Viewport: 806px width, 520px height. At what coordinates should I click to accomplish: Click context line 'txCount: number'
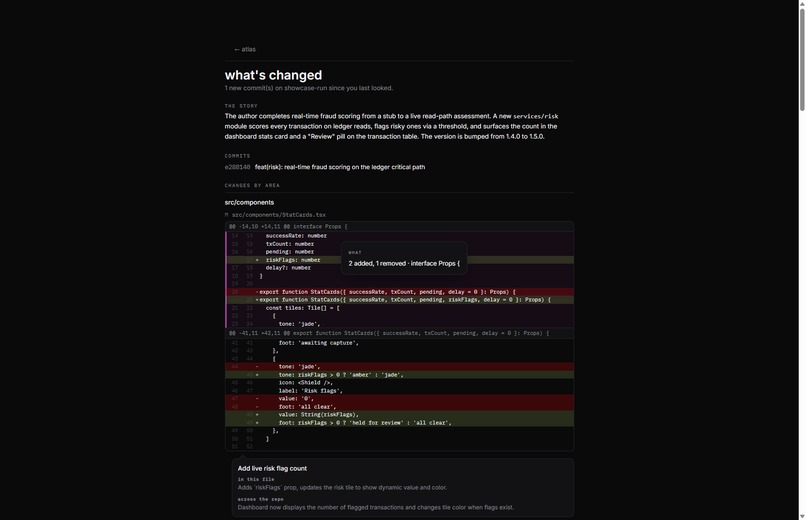[399, 244]
